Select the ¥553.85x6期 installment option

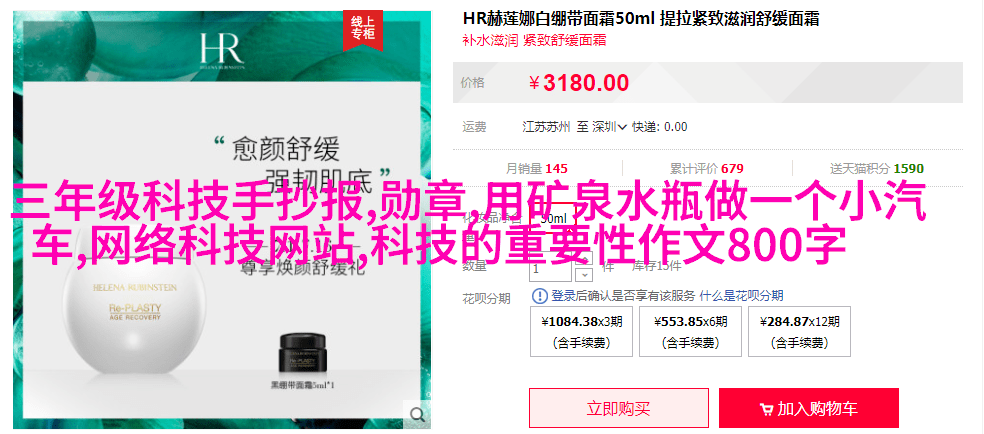point(690,331)
